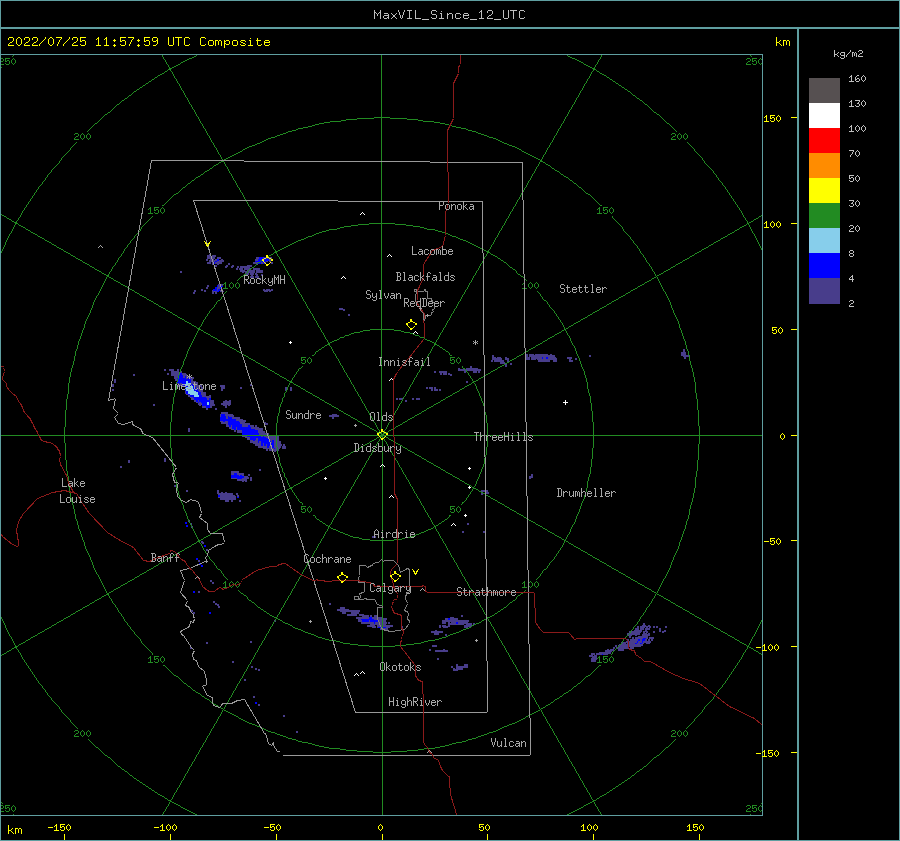900x841 pixels.
Task: Click the asterisk marker east of Innisfail
Action: 475,343
